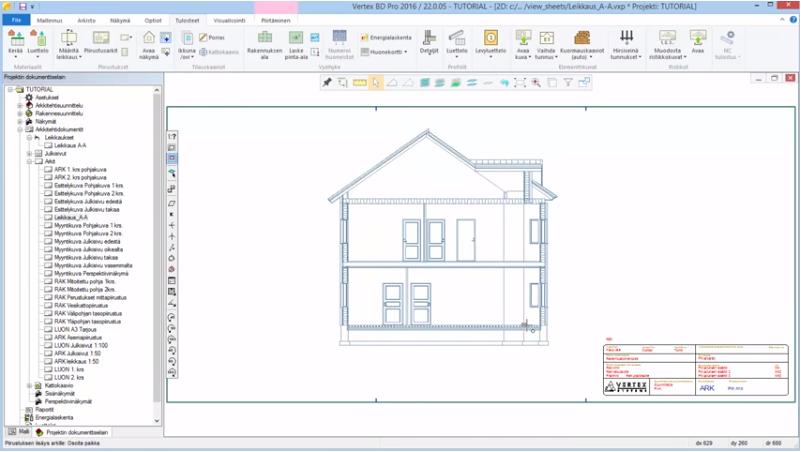Click the Energialaskenta ribbon icon

pyautogui.click(x=364, y=36)
